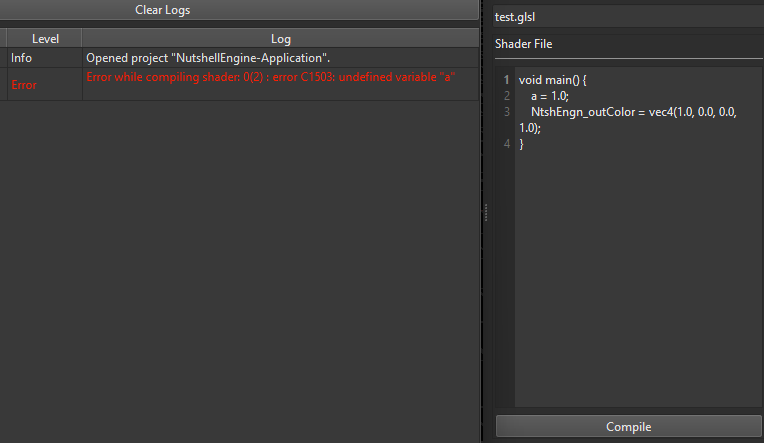This screenshot has width=764, height=443.
Task: Select the row header of the Error row
Action: pyautogui.click(x=4, y=84)
